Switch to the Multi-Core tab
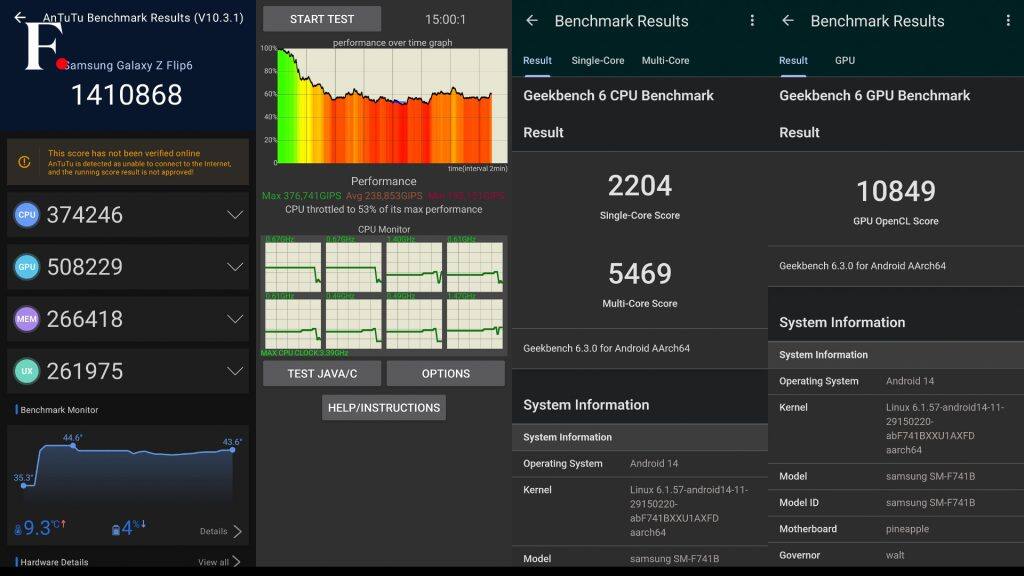The height and width of the screenshot is (576, 1024). (x=665, y=60)
